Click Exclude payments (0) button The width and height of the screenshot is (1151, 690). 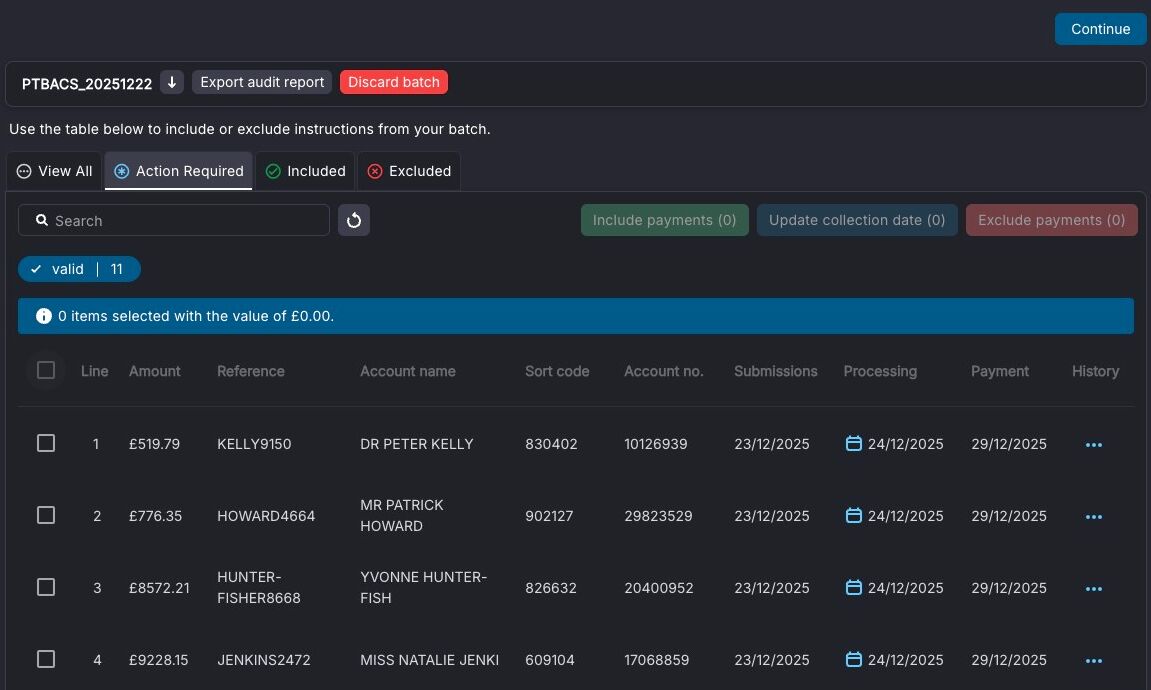tap(1051, 220)
